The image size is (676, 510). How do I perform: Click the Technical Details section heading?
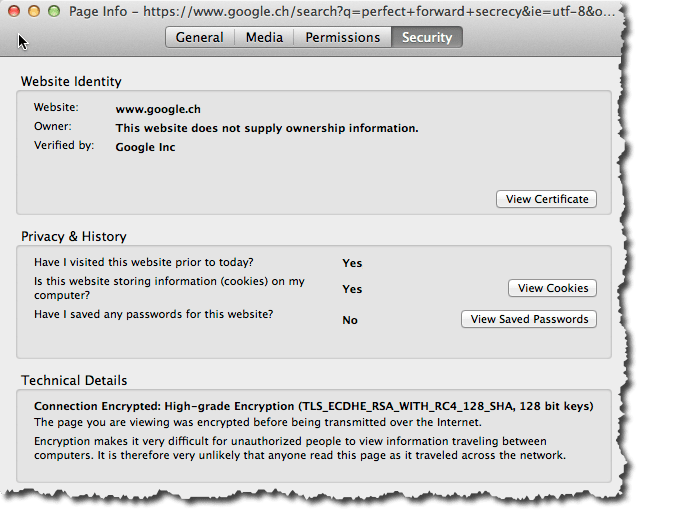74,381
